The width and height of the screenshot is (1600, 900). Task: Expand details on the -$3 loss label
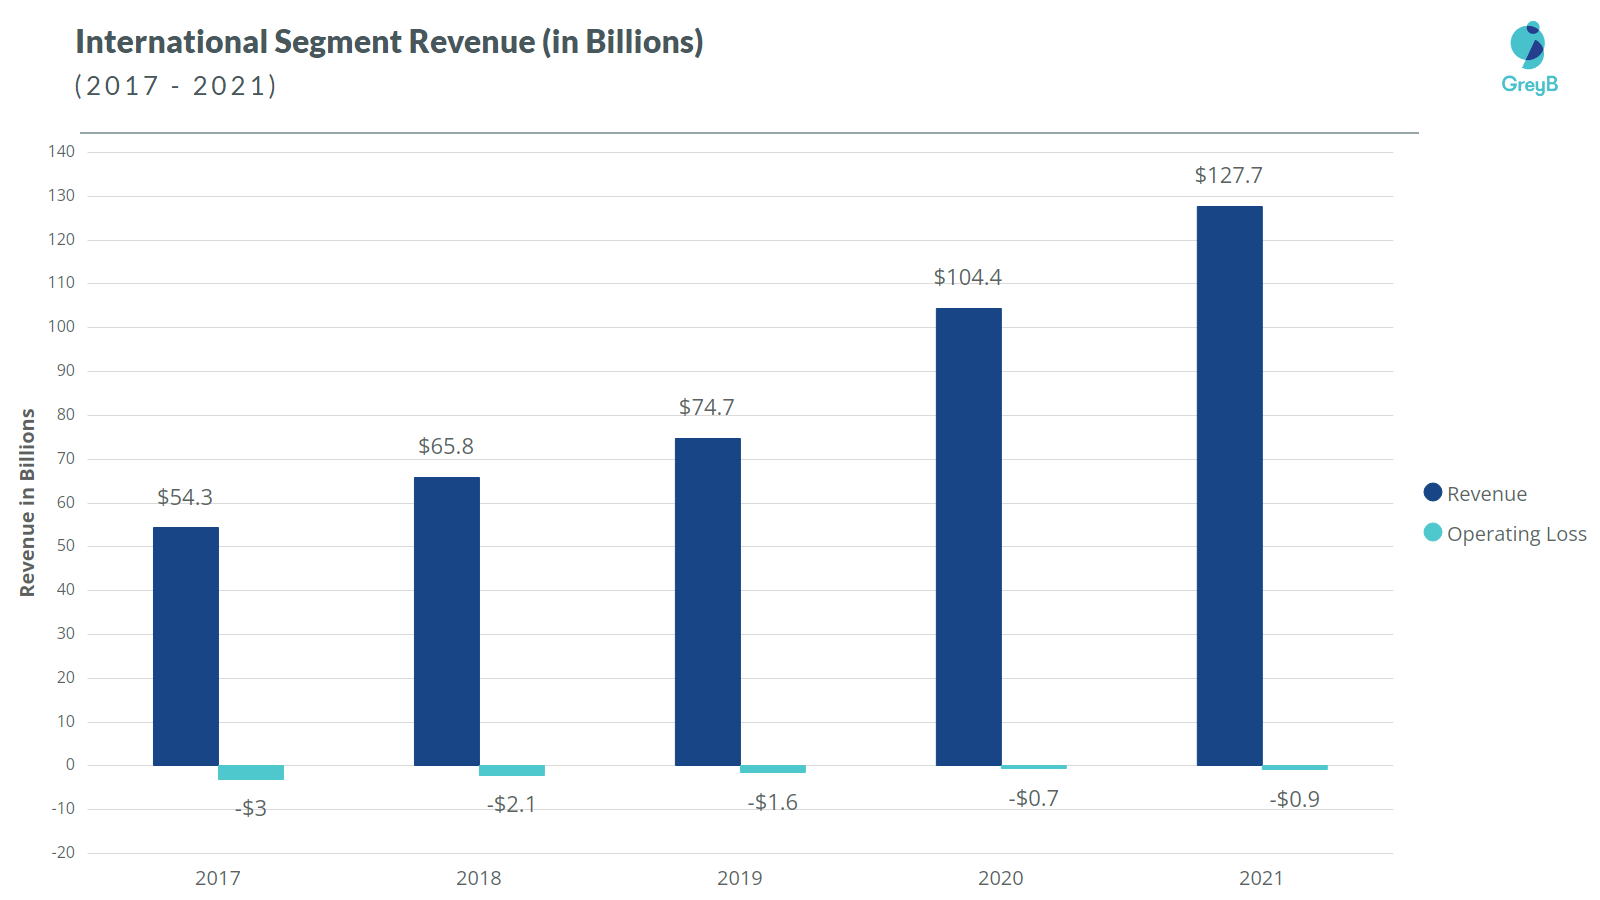251,806
